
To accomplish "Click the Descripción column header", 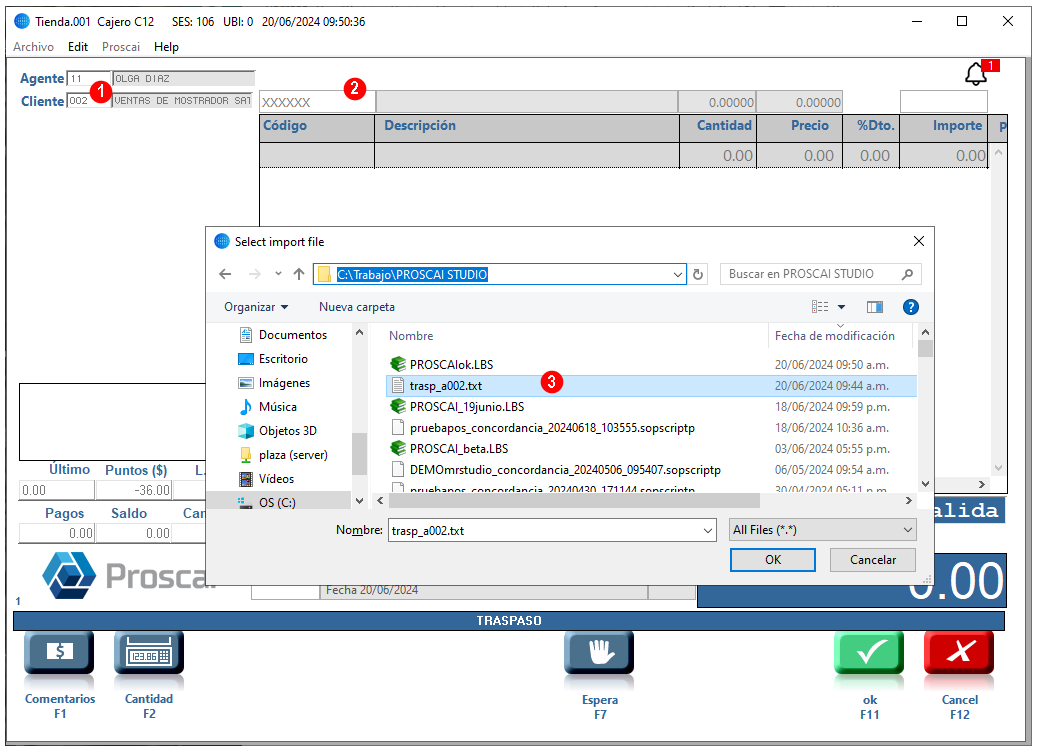I will 527,126.
